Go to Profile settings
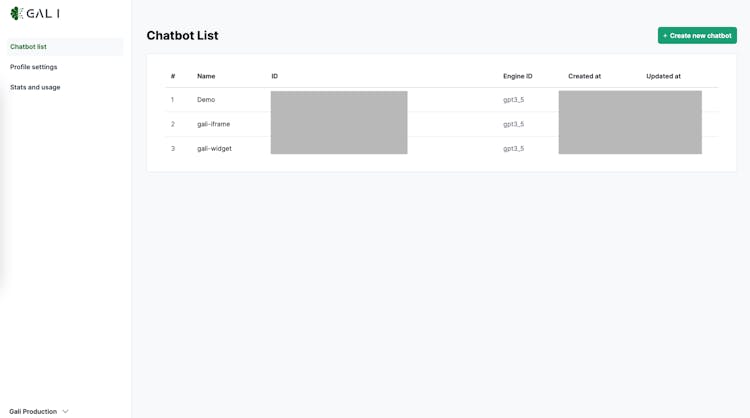The height and width of the screenshot is (418, 750). [34, 67]
